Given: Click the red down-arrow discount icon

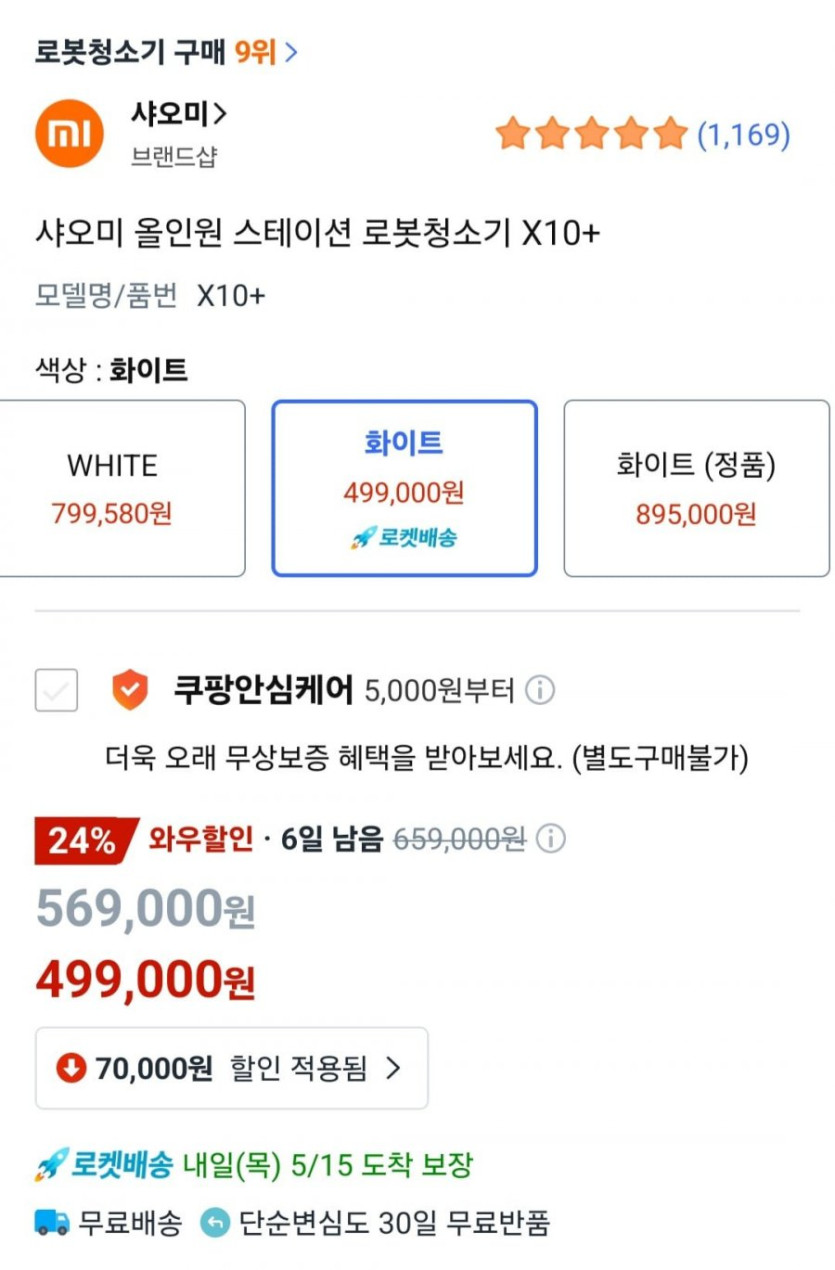Looking at the screenshot, I should pos(71,1068).
